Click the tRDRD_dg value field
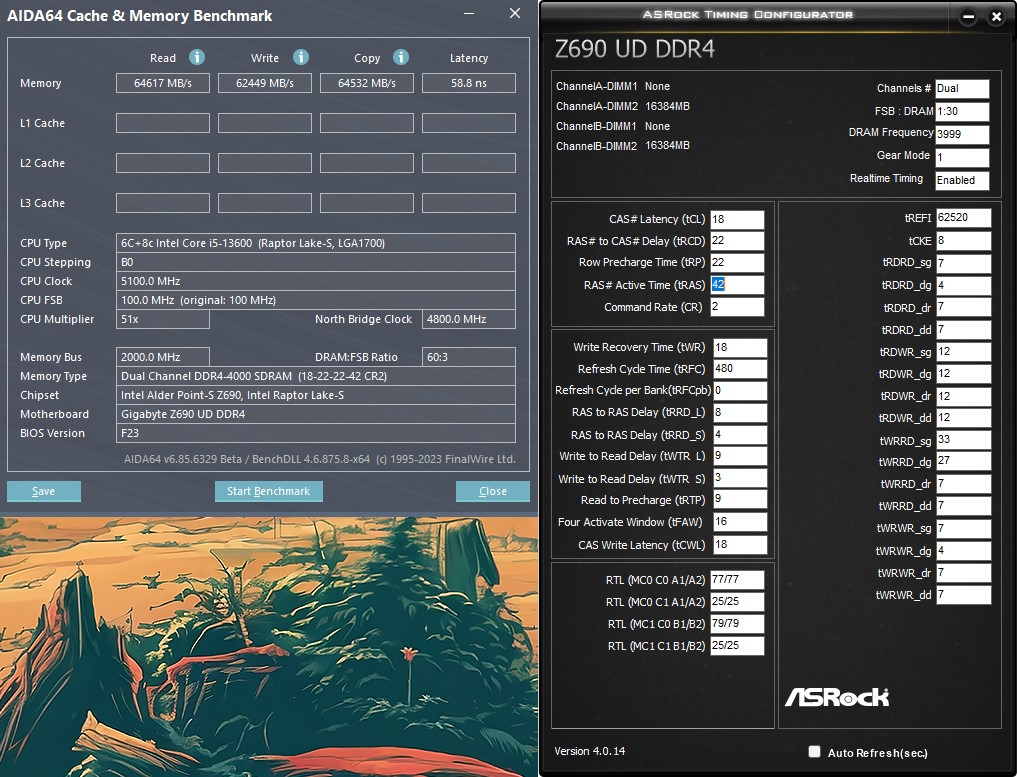 (963, 285)
